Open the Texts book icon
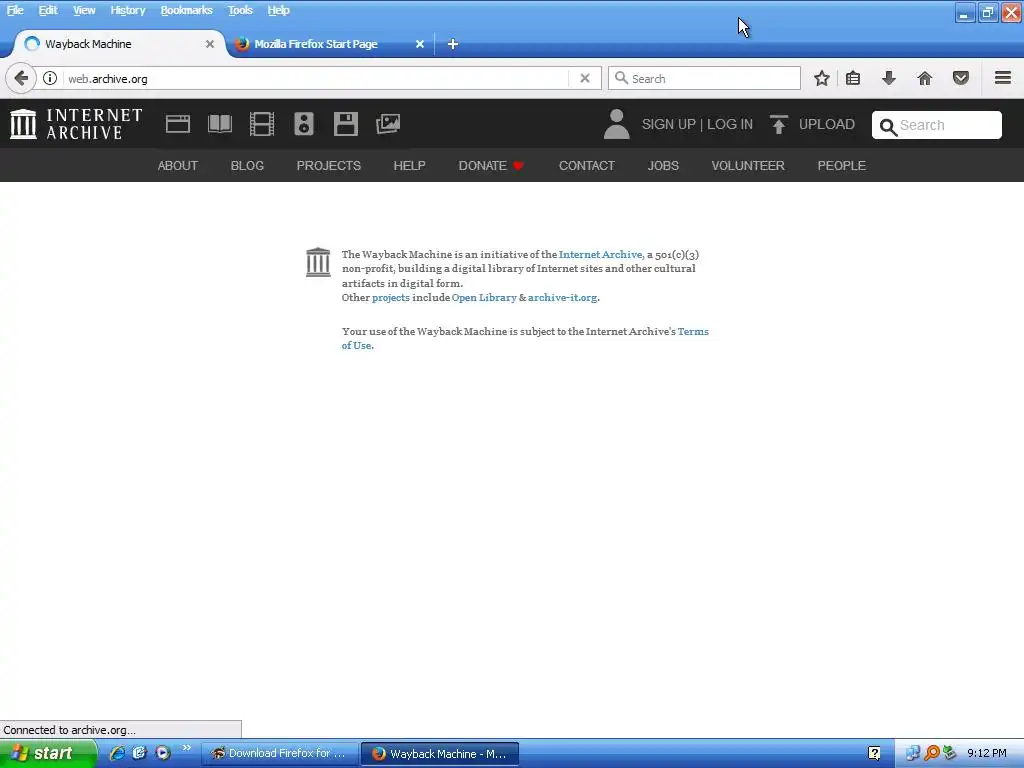 coord(219,124)
